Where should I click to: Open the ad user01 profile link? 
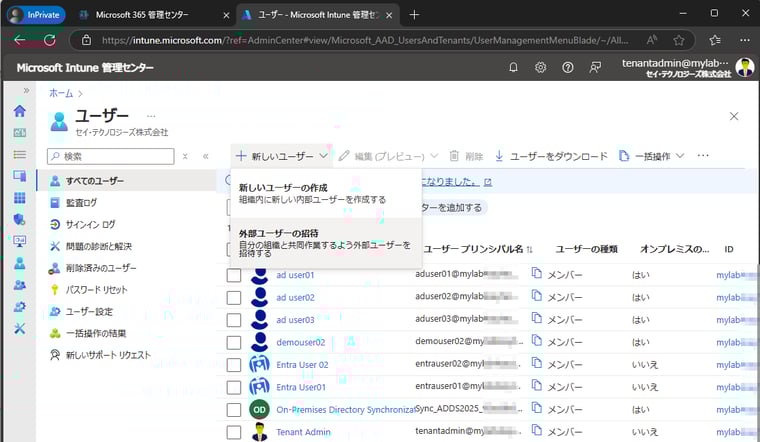pyautogui.click(x=295, y=275)
